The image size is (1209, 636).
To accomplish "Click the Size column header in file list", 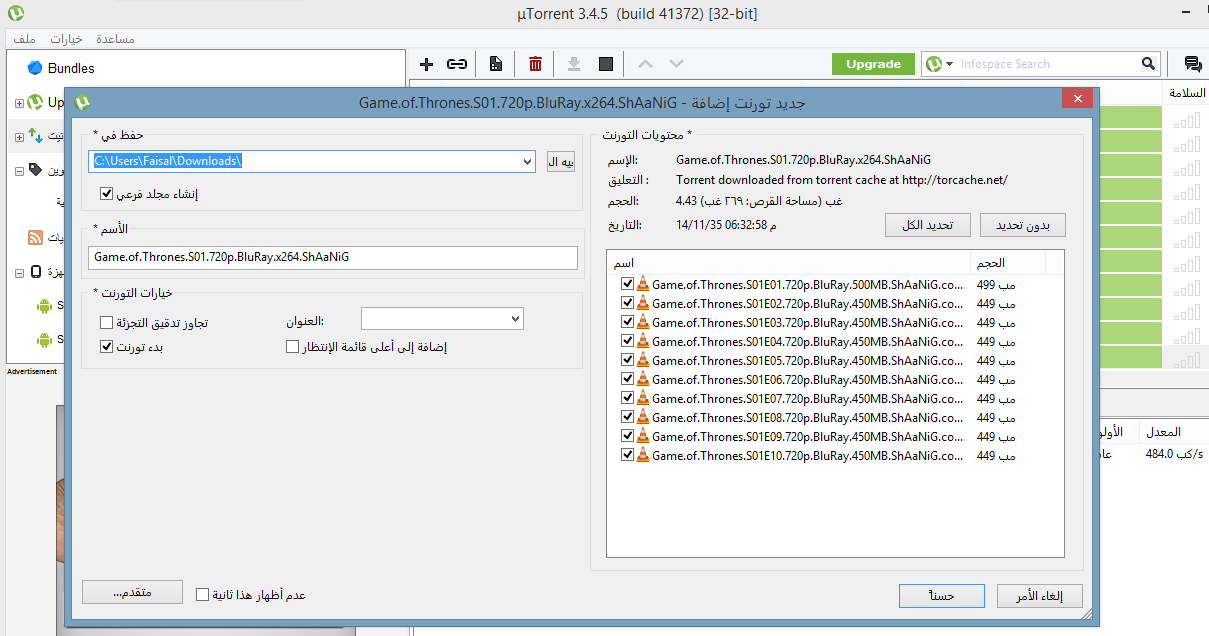I will (1008, 262).
